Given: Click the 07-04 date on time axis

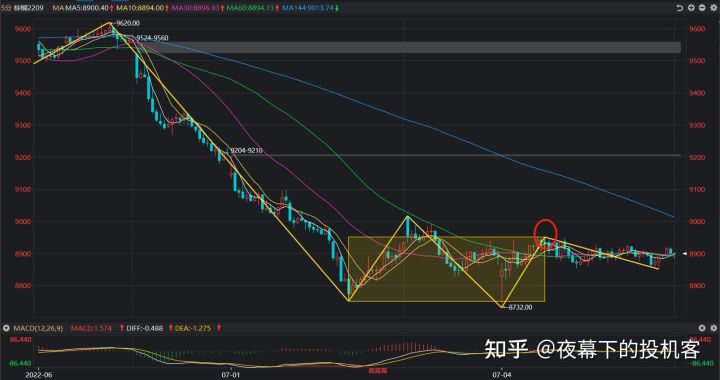Looking at the screenshot, I should point(502,374).
